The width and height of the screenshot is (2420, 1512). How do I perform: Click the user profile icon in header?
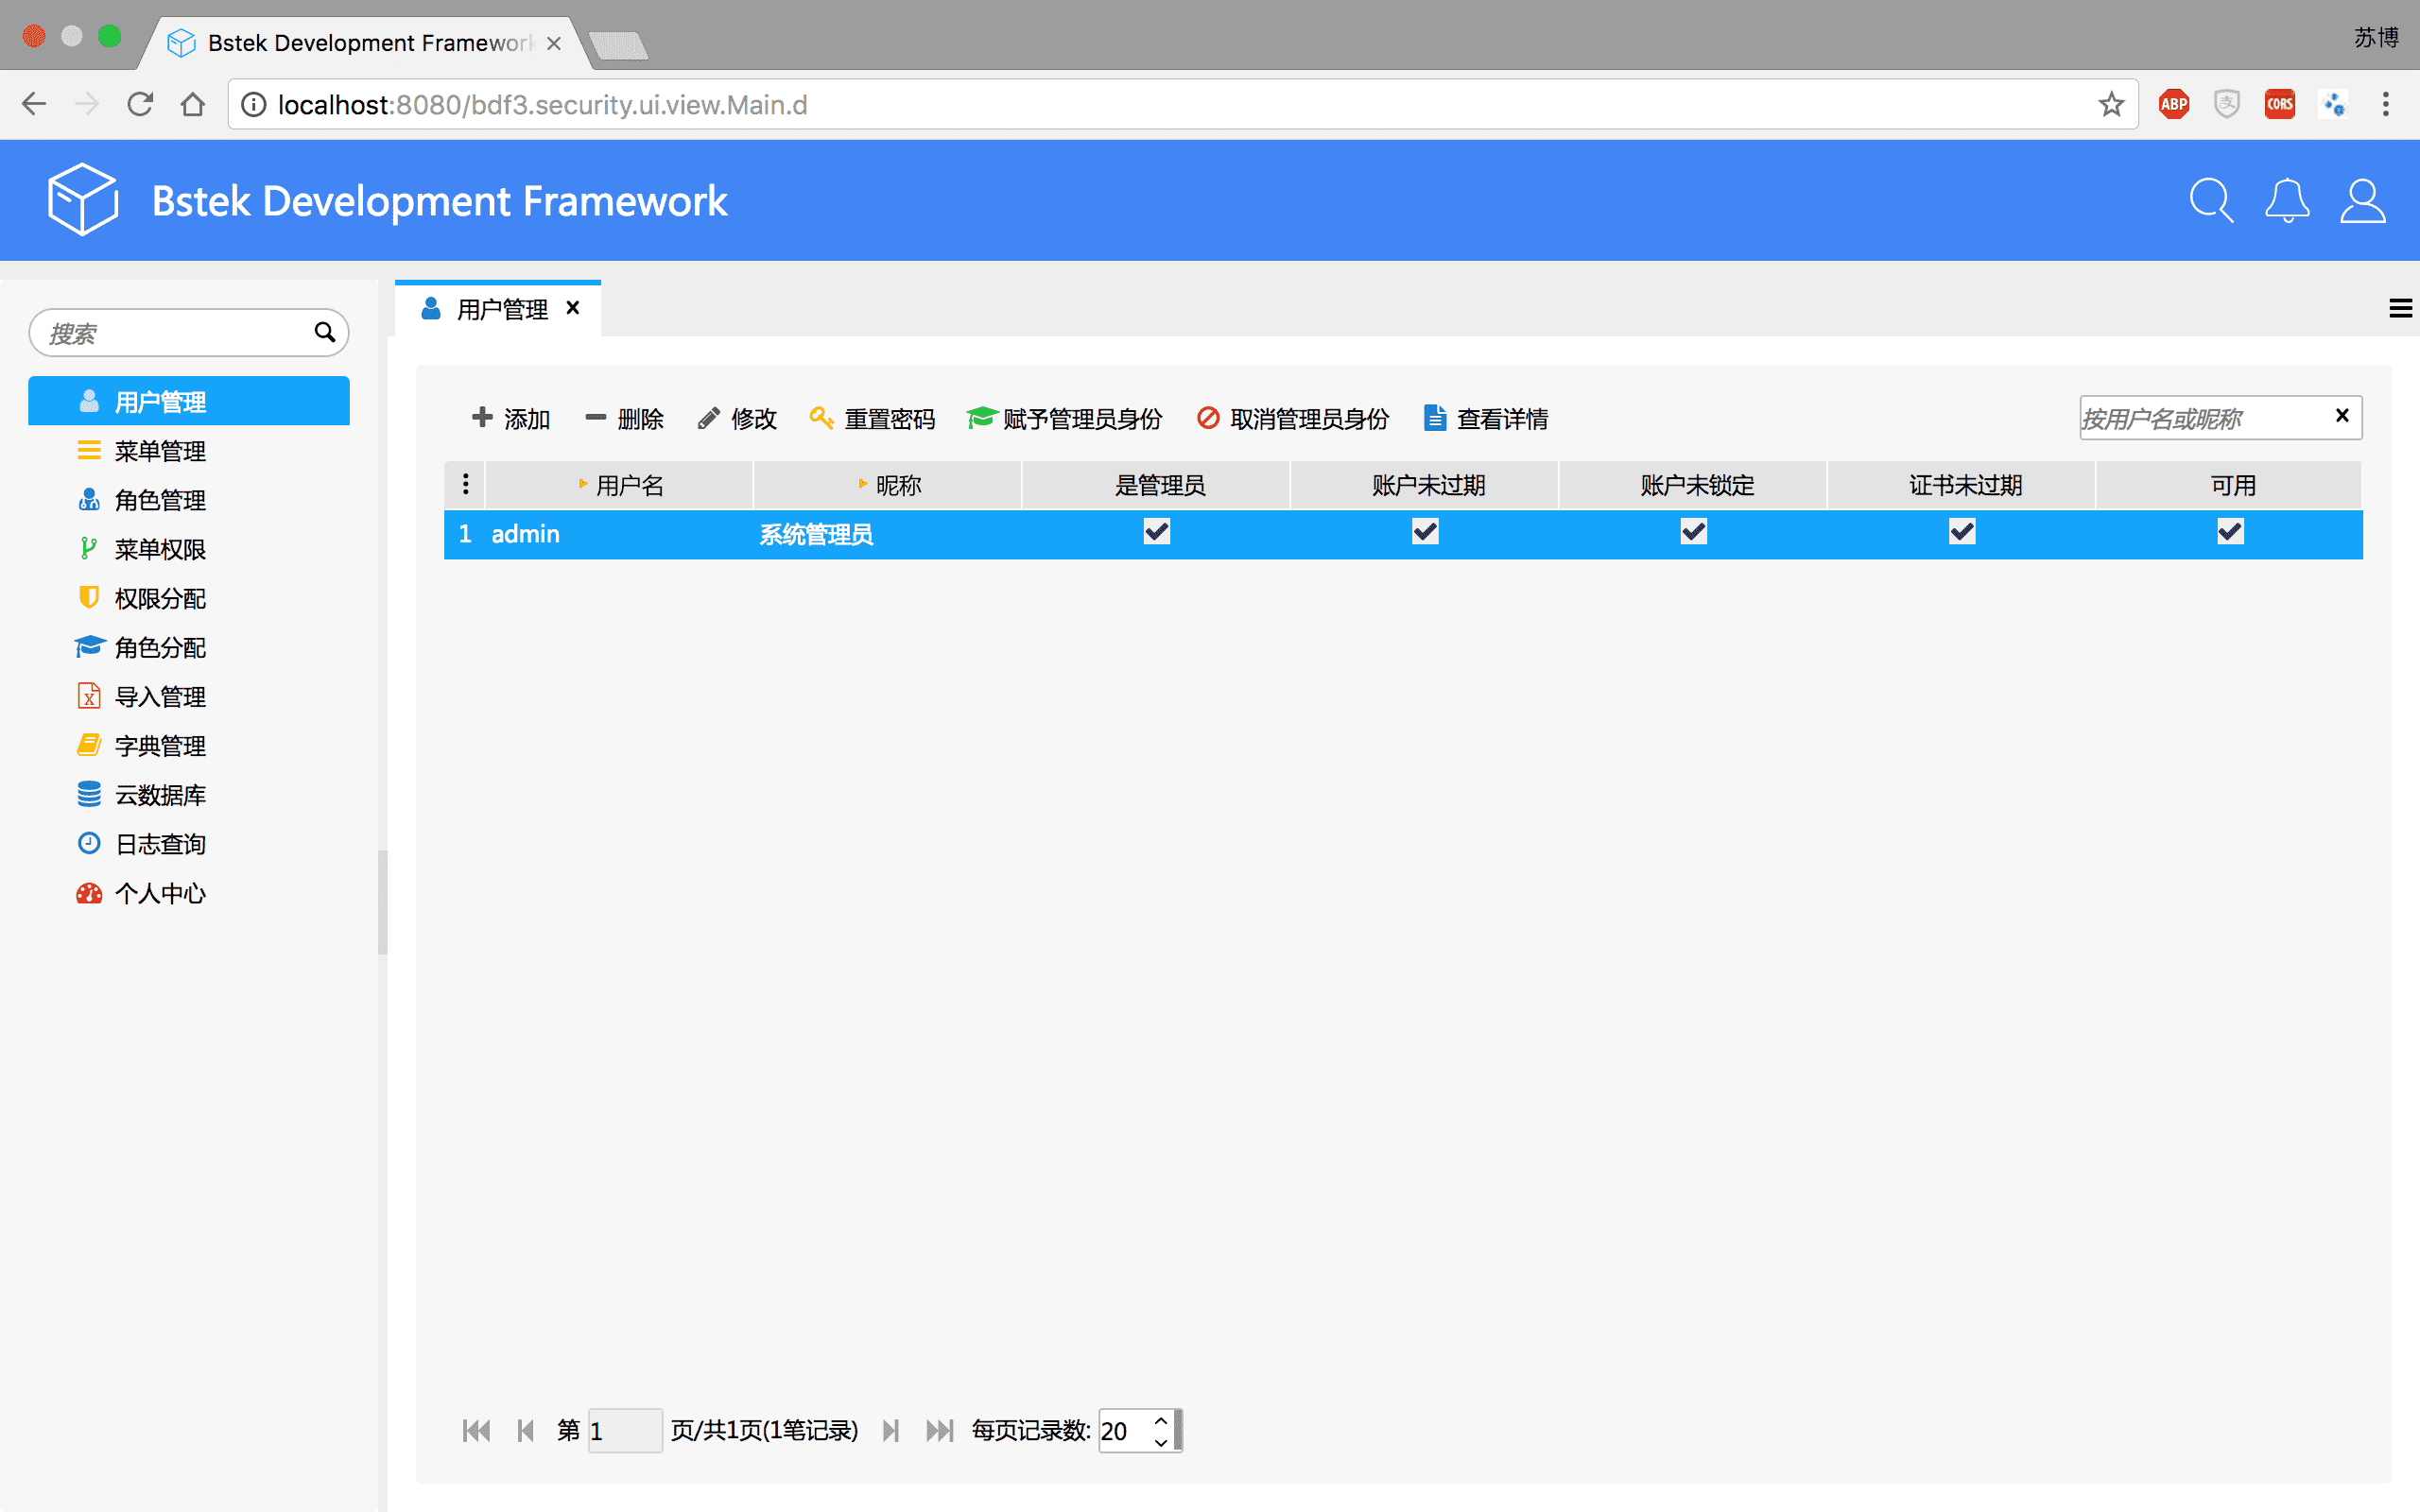point(2362,201)
